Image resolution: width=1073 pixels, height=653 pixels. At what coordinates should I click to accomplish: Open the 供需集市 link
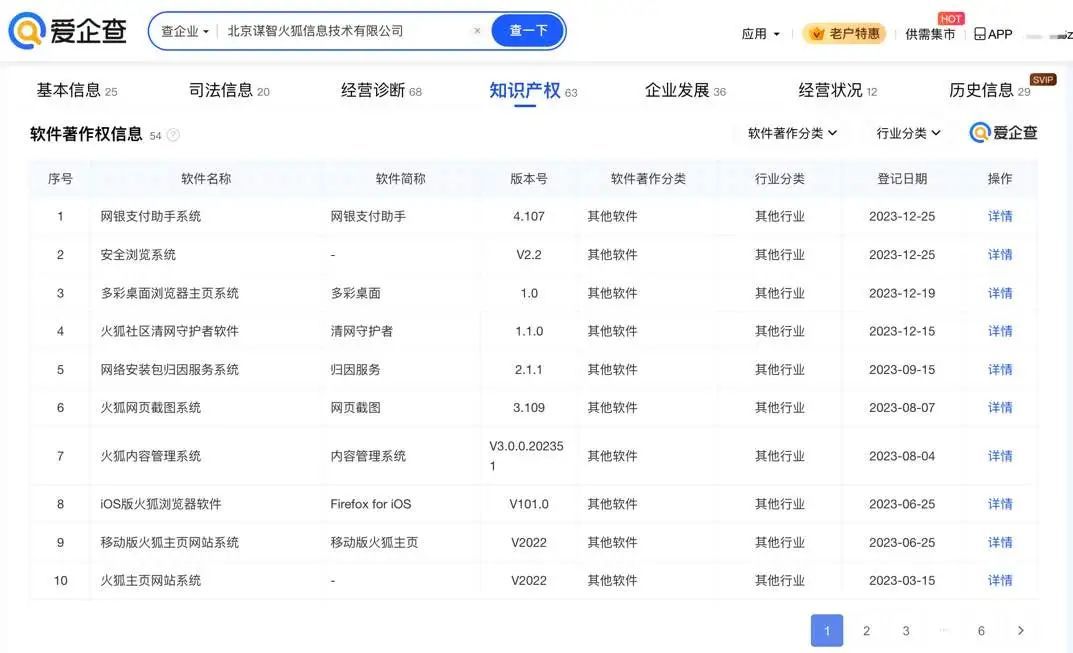[x=930, y=34]
